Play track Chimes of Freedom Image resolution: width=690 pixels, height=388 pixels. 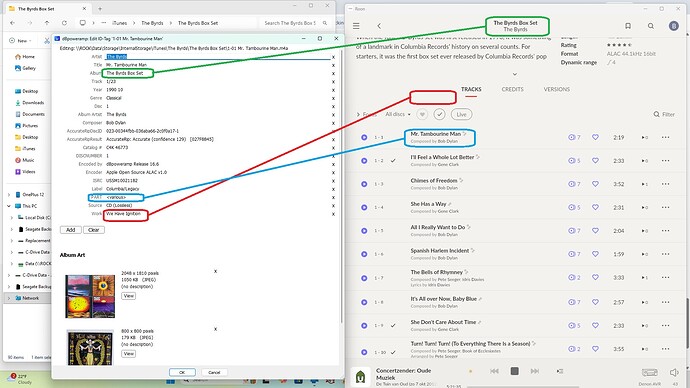pos(364,184)
